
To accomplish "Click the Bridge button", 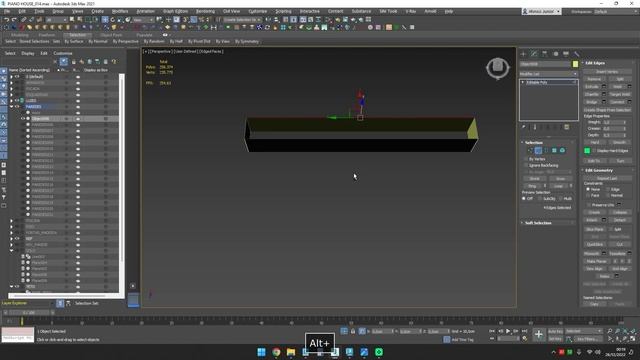I will click(x=591, y=102).
